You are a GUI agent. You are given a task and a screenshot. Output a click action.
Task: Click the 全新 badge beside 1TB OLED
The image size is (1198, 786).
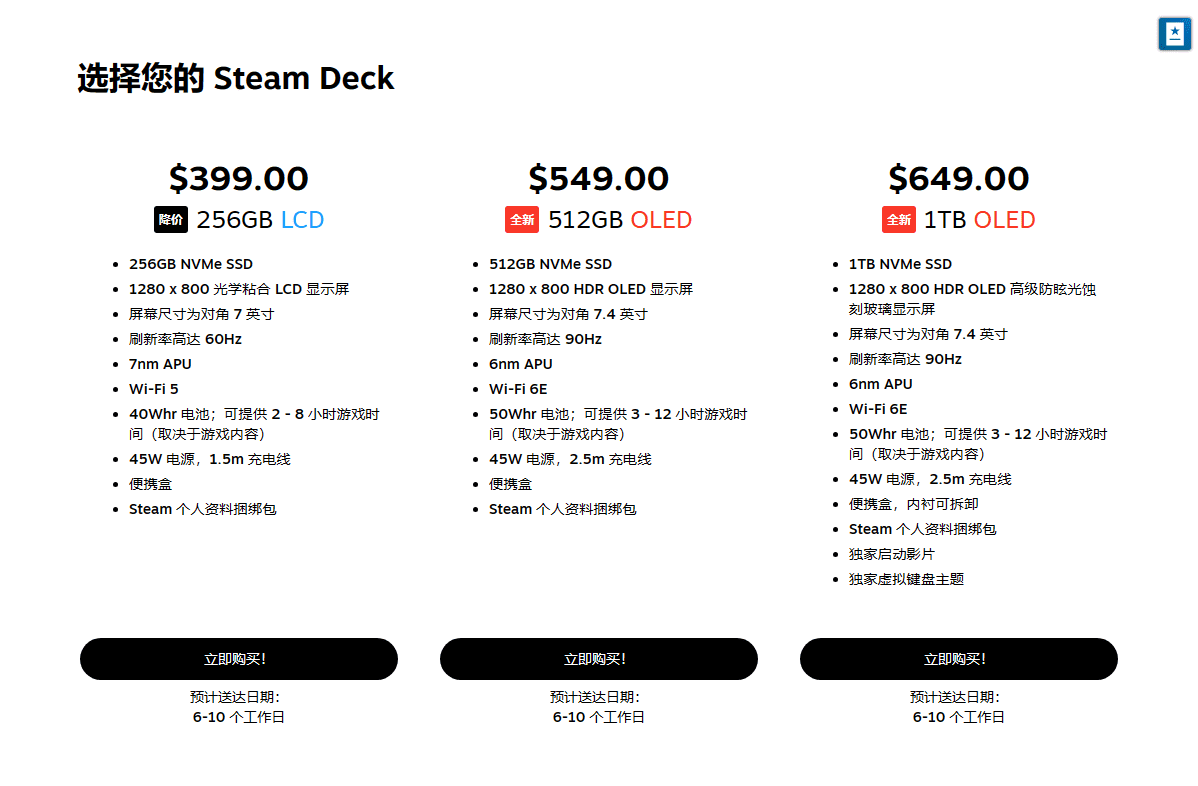coord(898,220)
